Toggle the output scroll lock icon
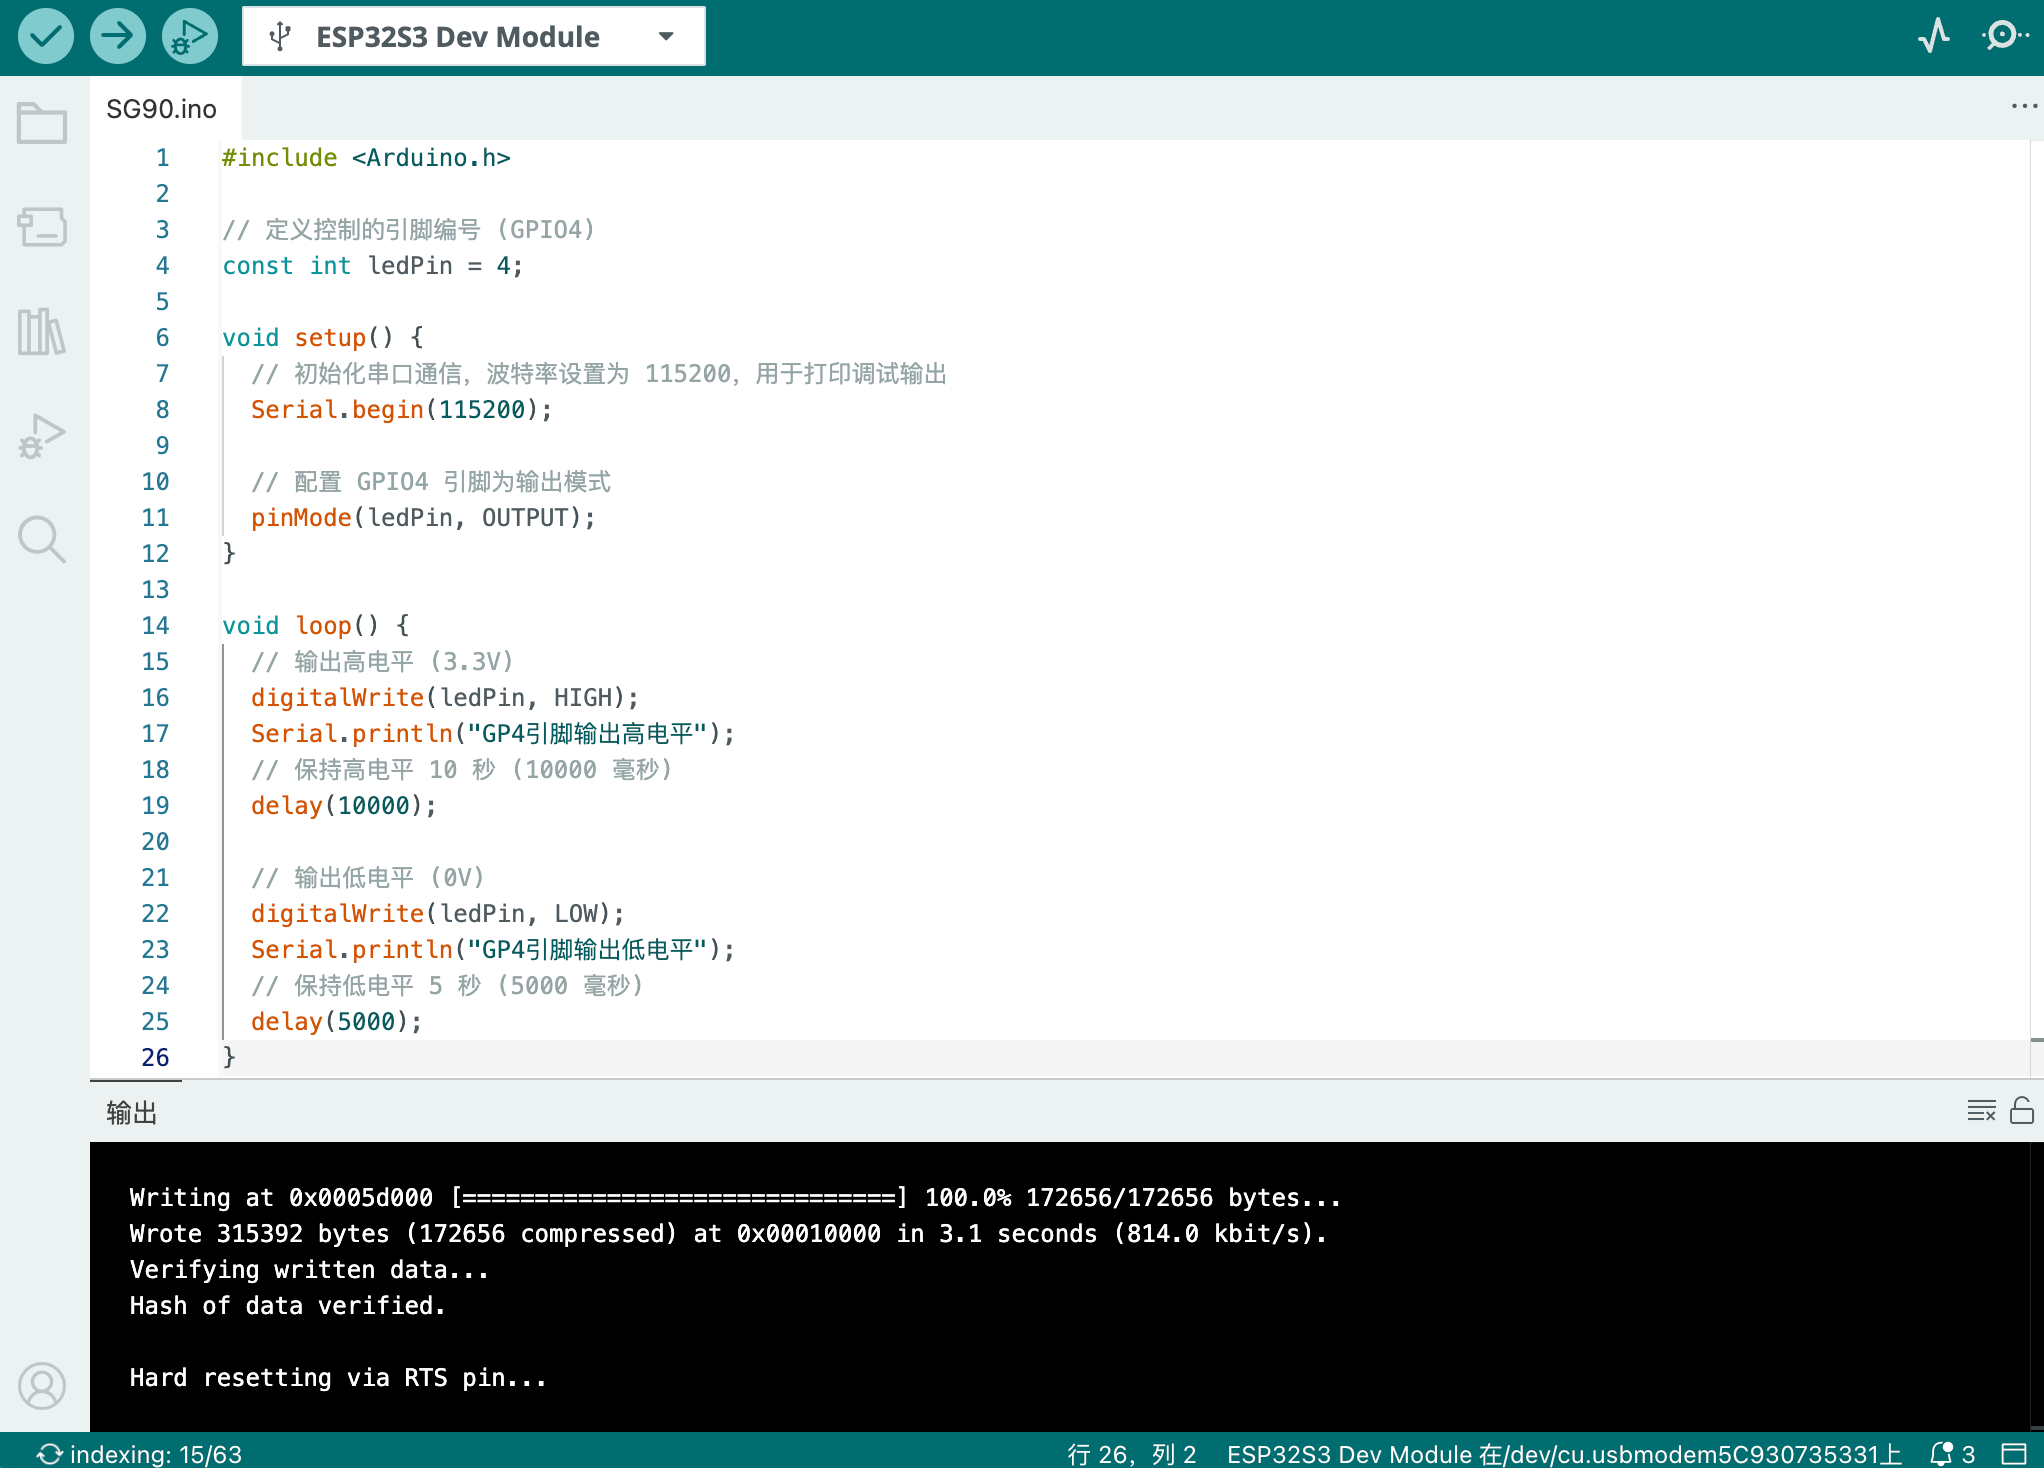 [x=2021, y=1111]
